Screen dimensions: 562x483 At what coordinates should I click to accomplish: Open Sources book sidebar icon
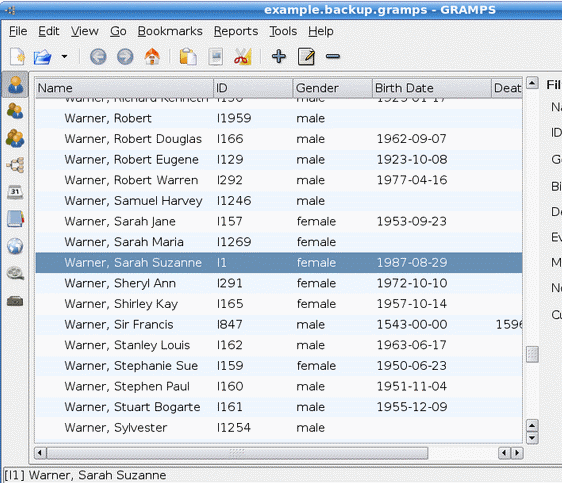(x=15, y=219)
